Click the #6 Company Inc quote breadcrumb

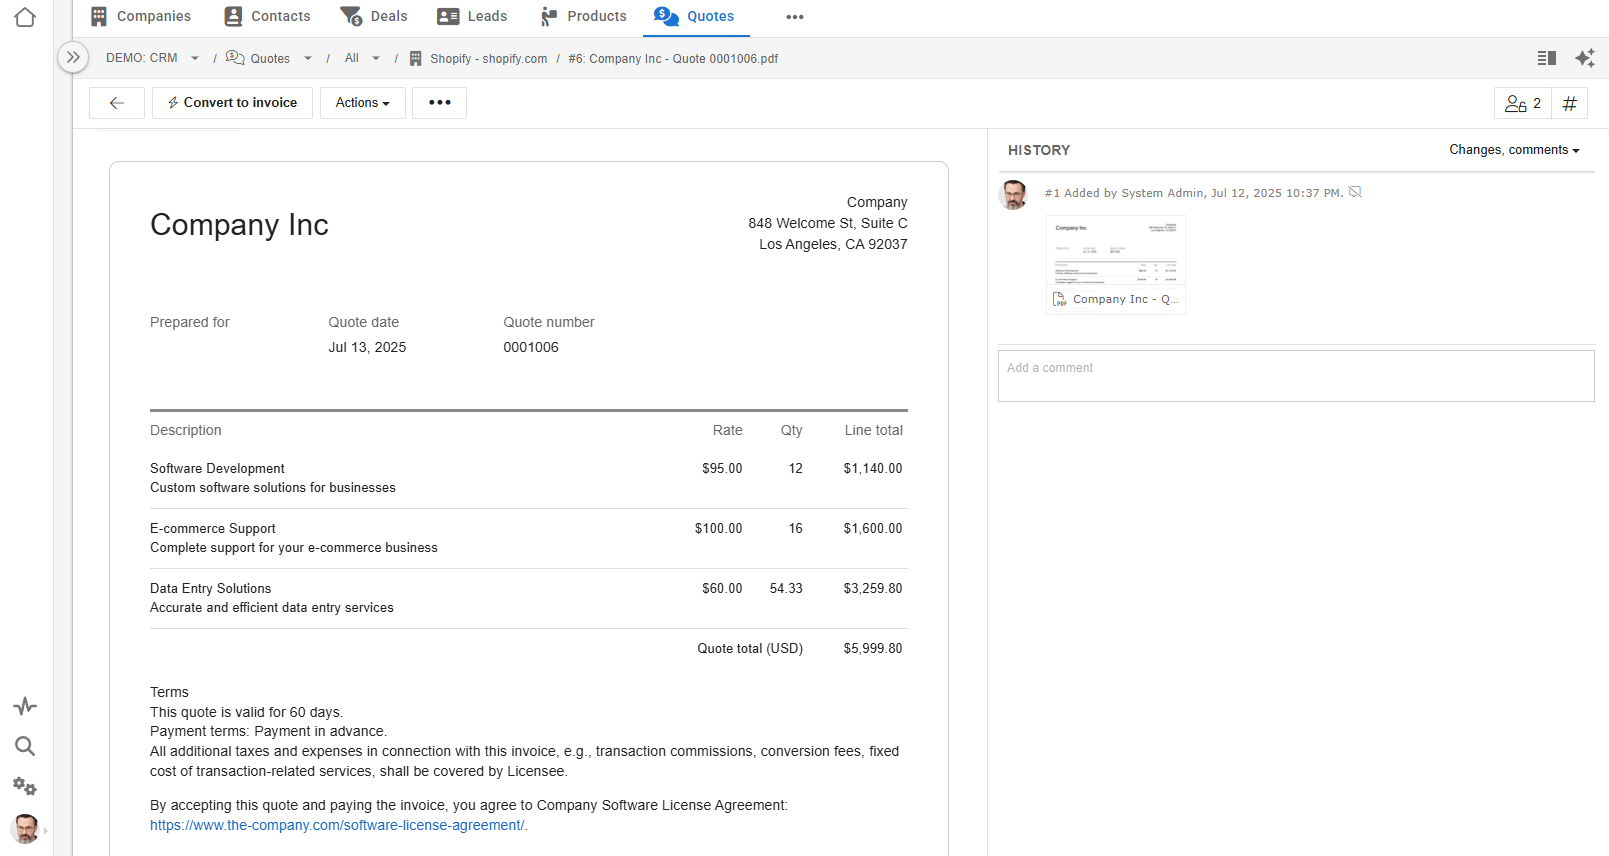click(x=673, y=59)
